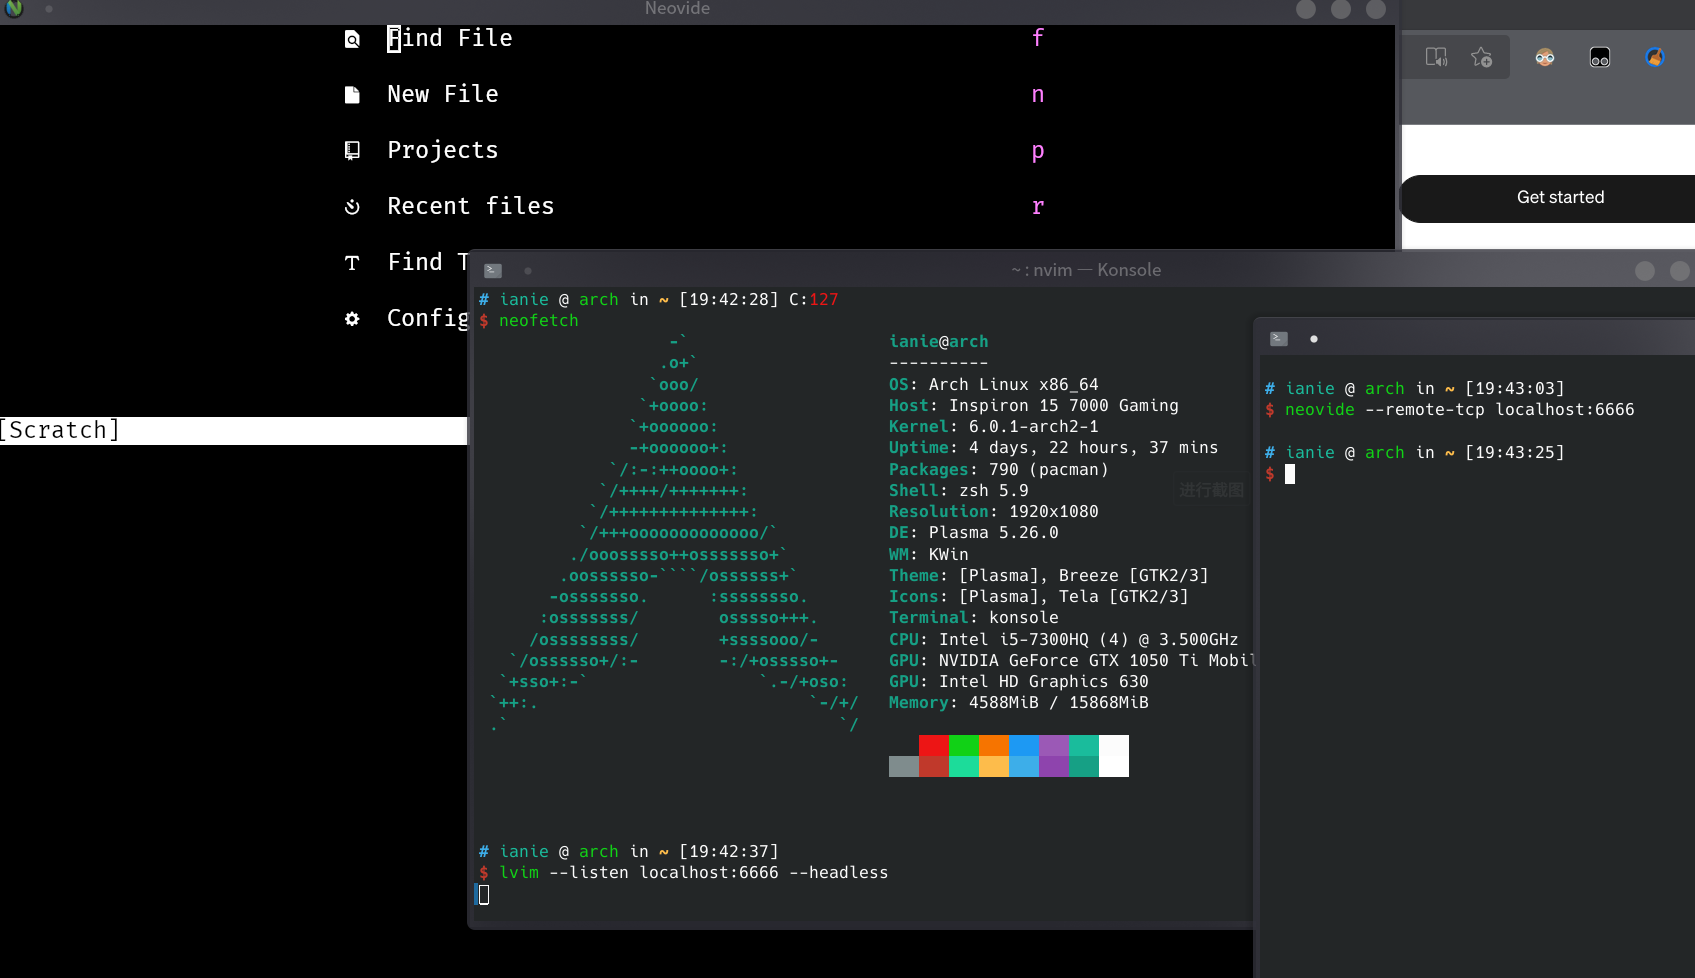Click the terminal icon of the right-hand terminal window
Screen dimensions: 1695x978
pyautogui.click(x=1279, y=339)
